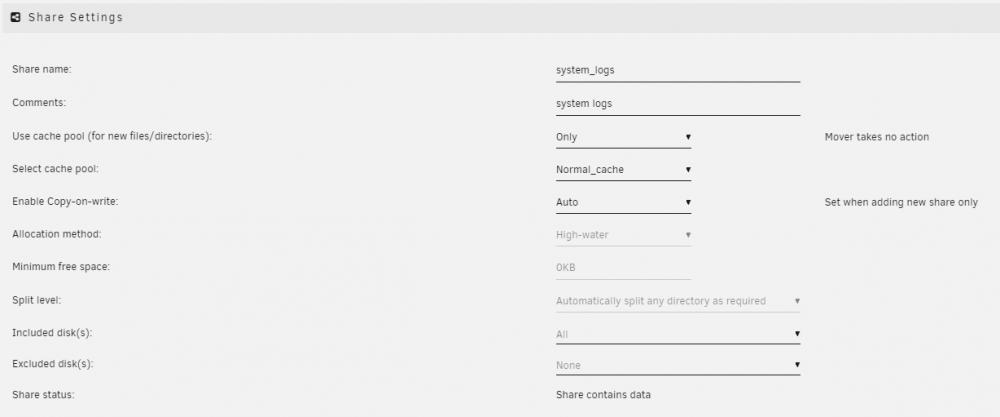Screen dimensions: 1000x417
Task: Click the Share Settings header icon
Action: (16, 17)
